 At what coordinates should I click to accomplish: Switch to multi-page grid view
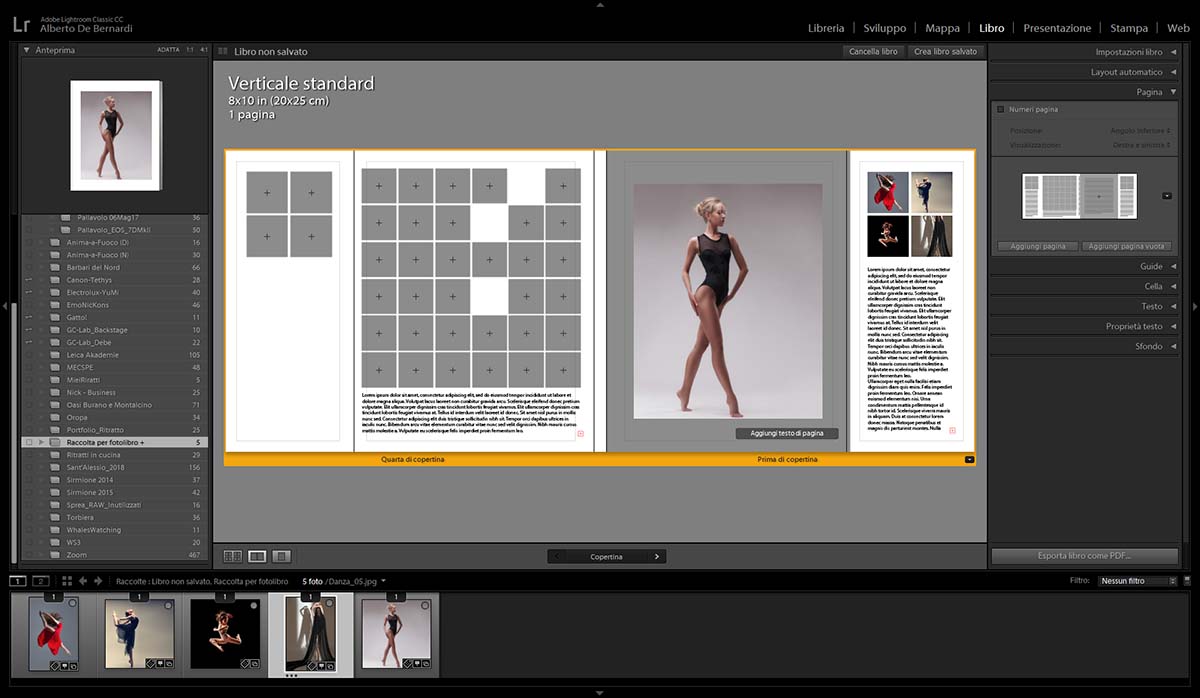tap(232, 556)
